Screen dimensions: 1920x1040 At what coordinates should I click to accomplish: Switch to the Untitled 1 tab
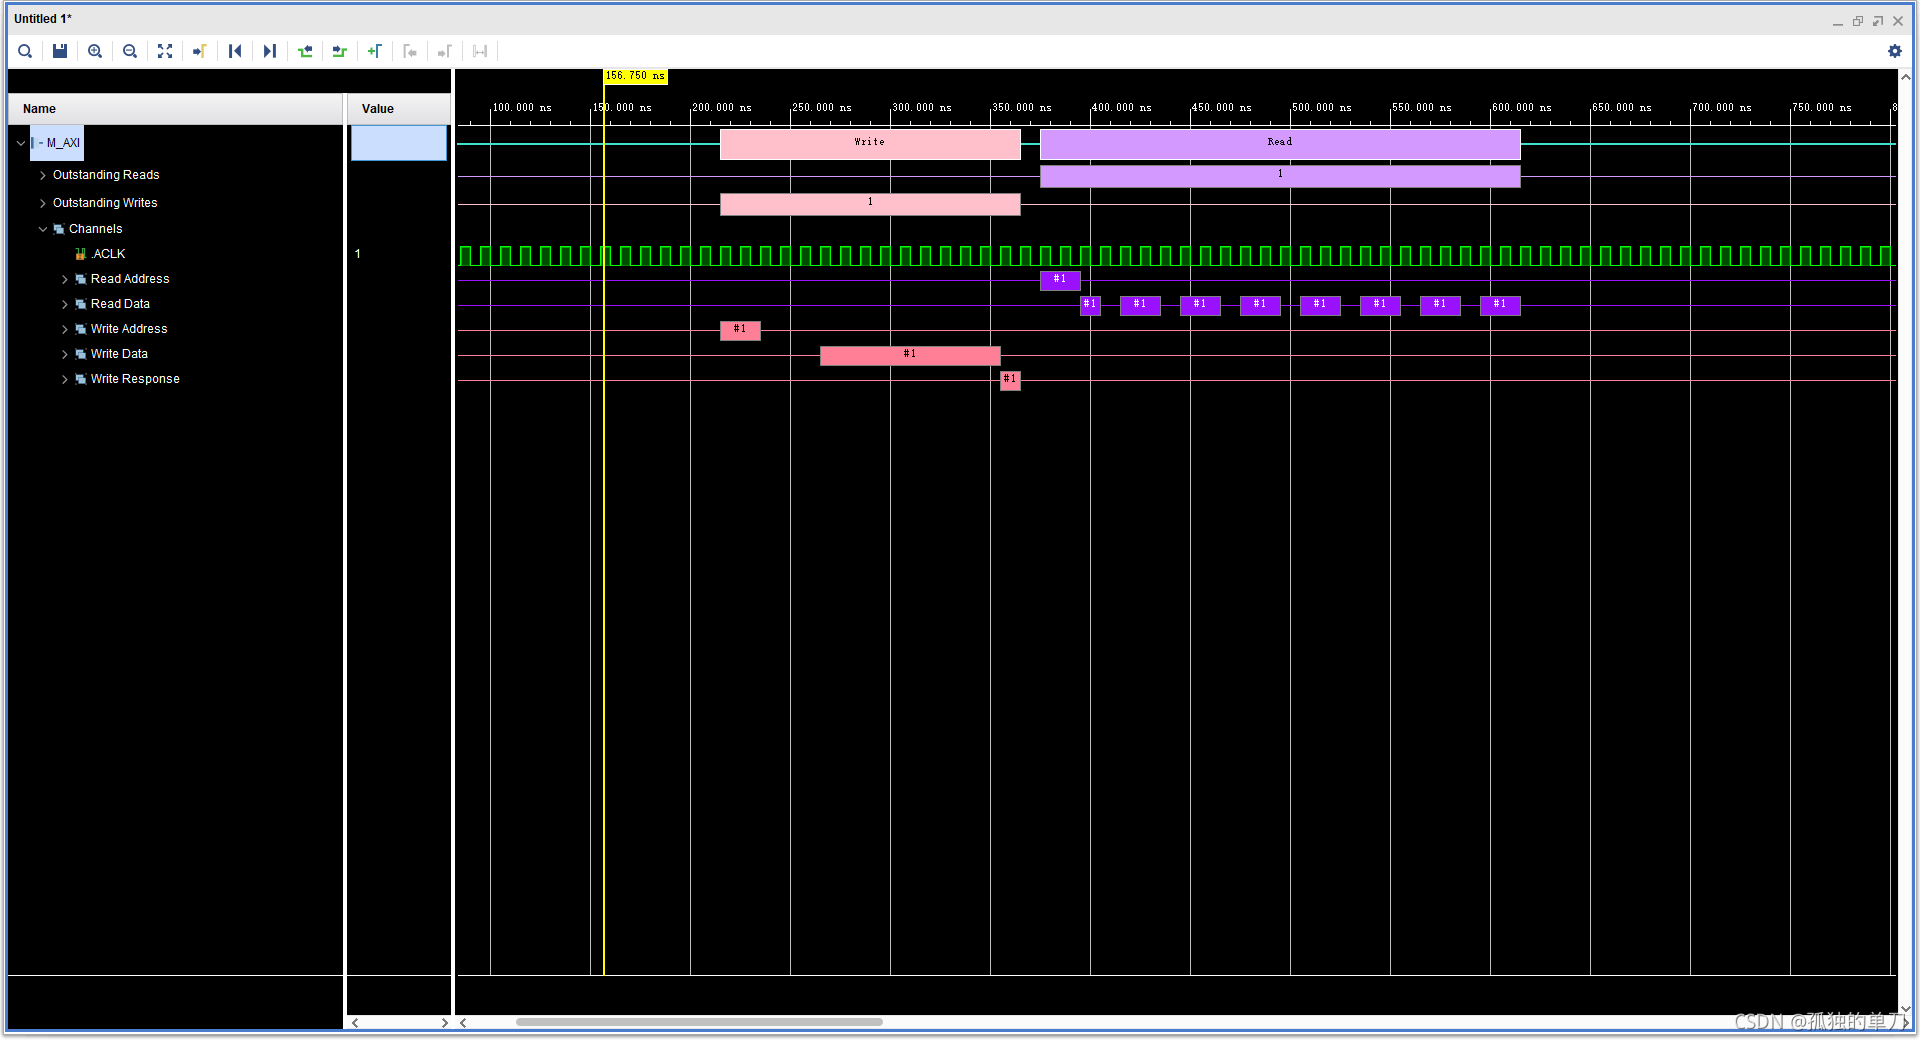(42, 18)
